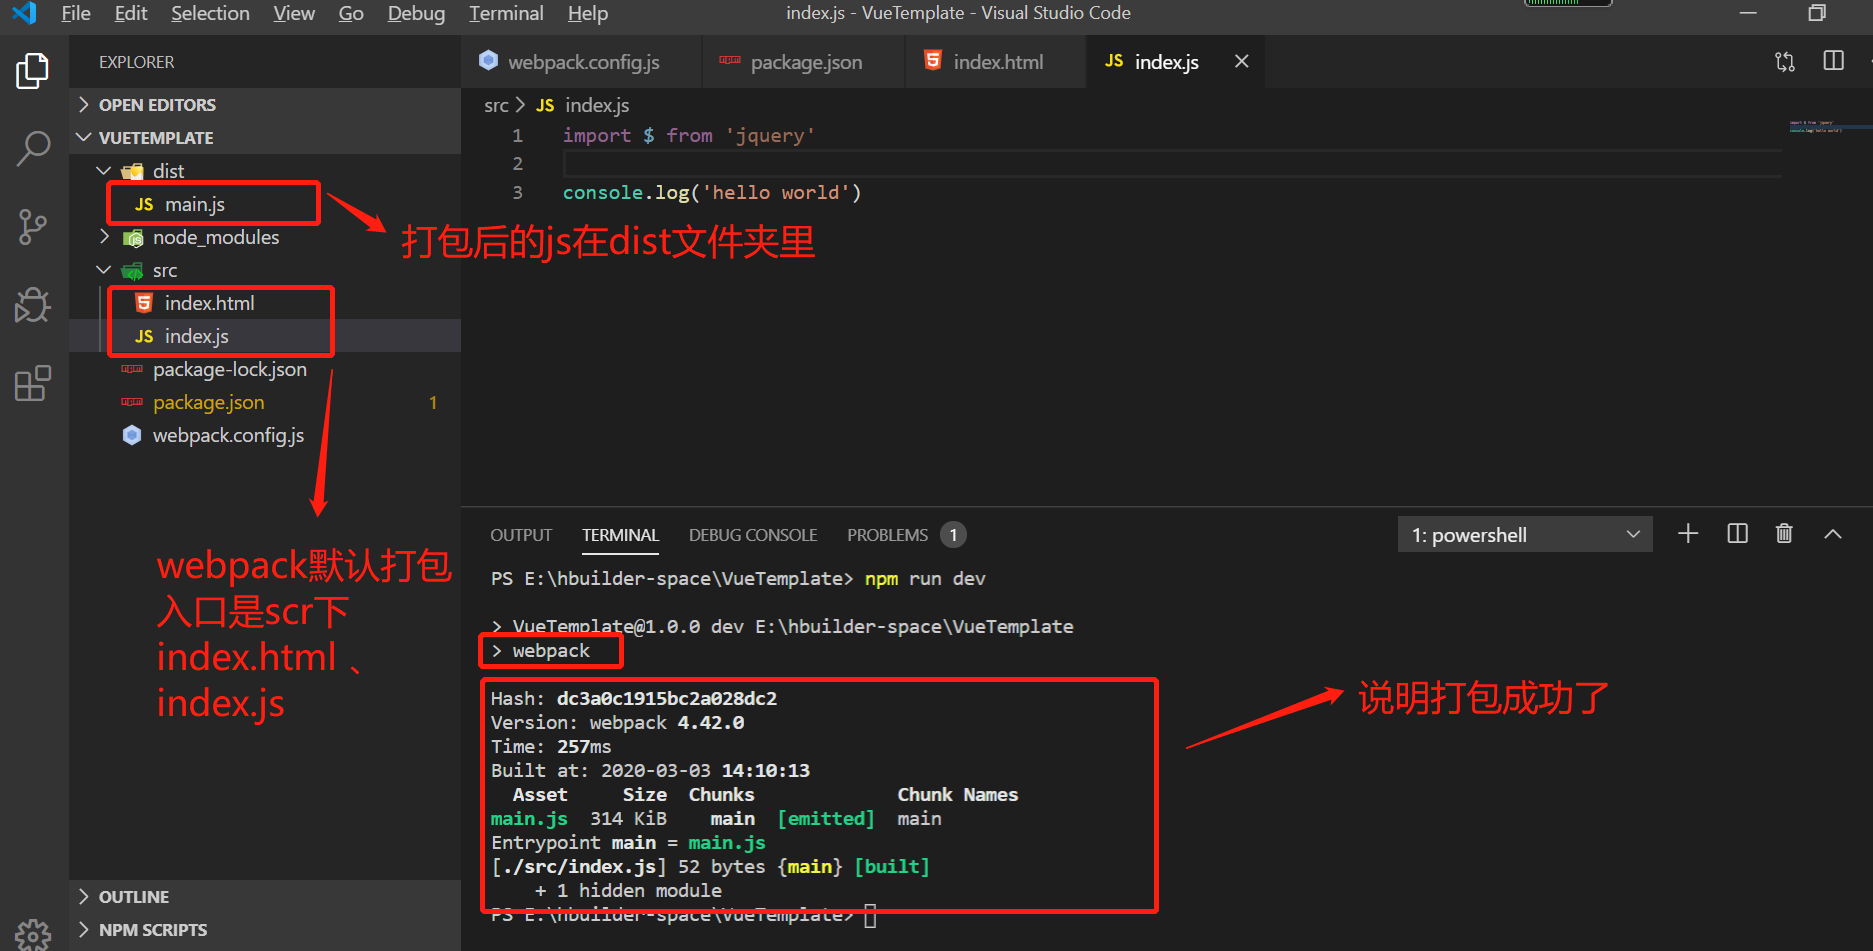The width and height of the screenshot is (1873, 951).
Task: Open the Search view icon
Action: pos(33,148)
